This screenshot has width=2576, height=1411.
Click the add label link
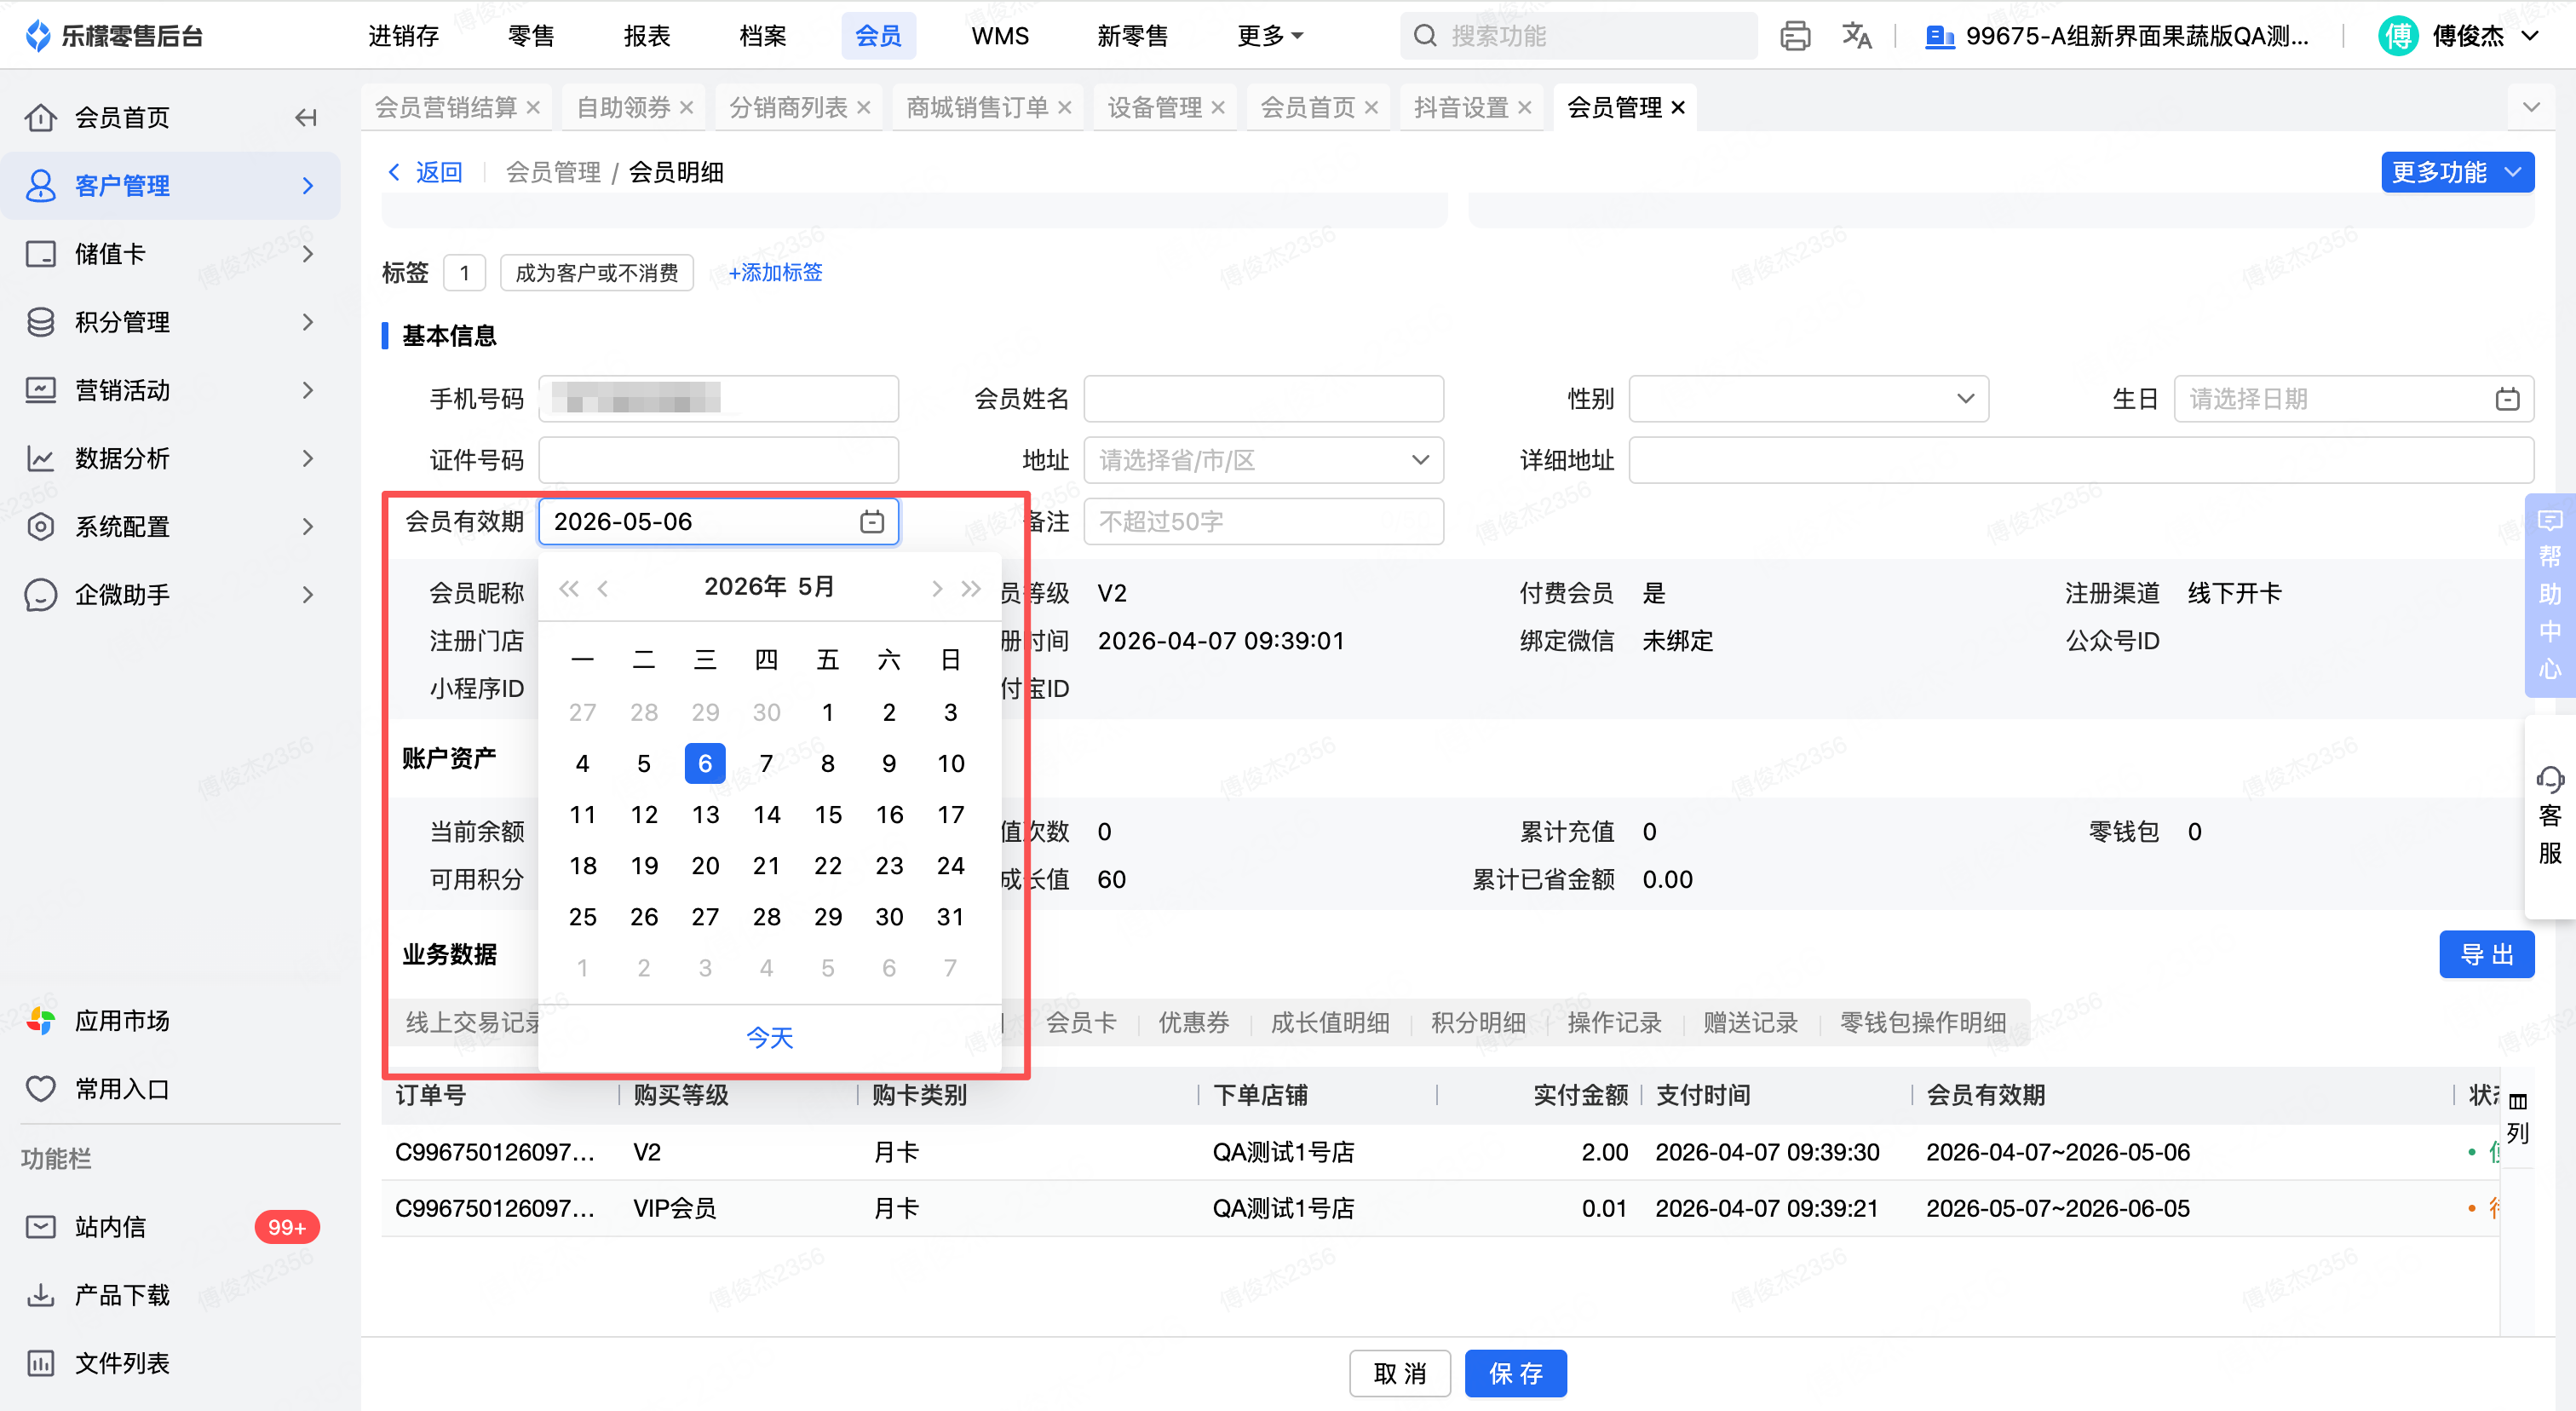click(775, 272)
